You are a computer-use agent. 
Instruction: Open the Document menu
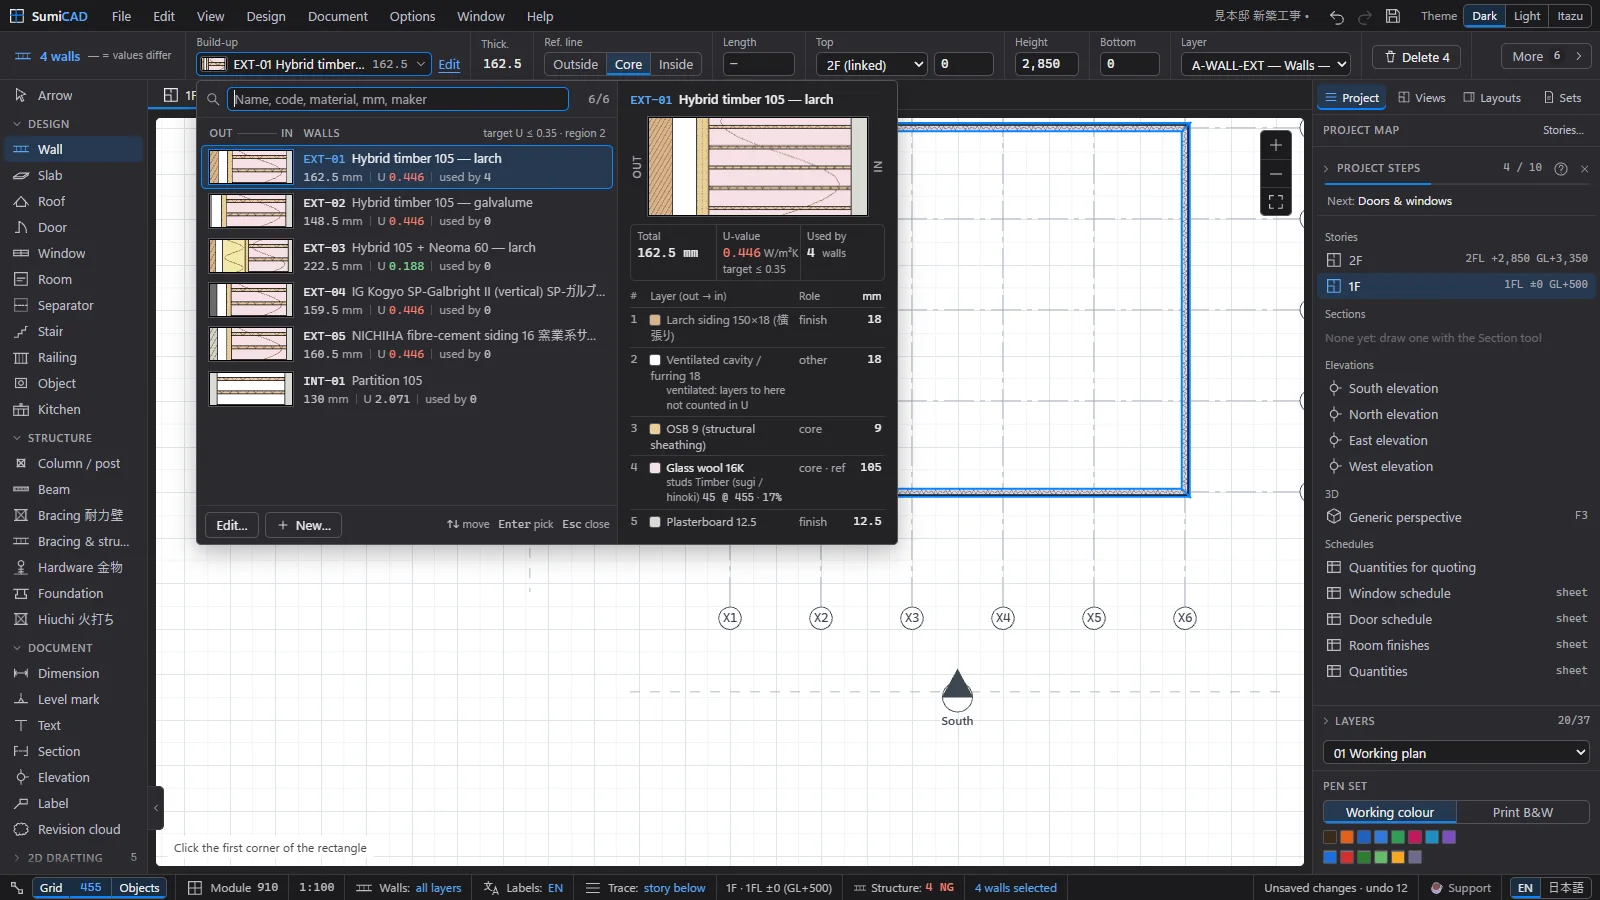point(338,16)
